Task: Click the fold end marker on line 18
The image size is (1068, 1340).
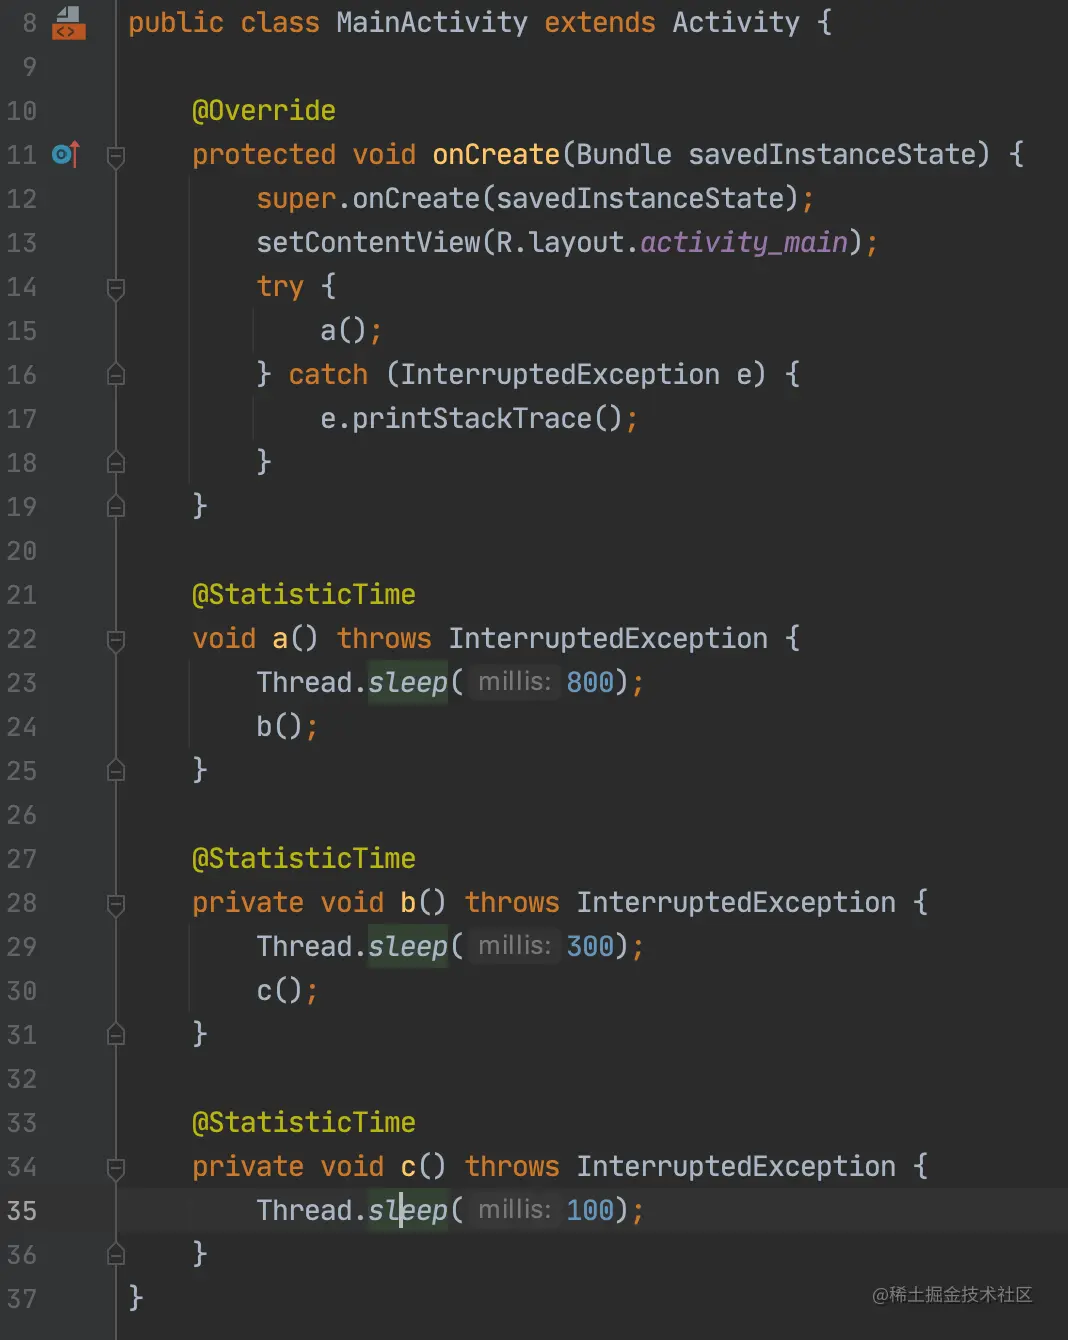Action: click(116, 463)
